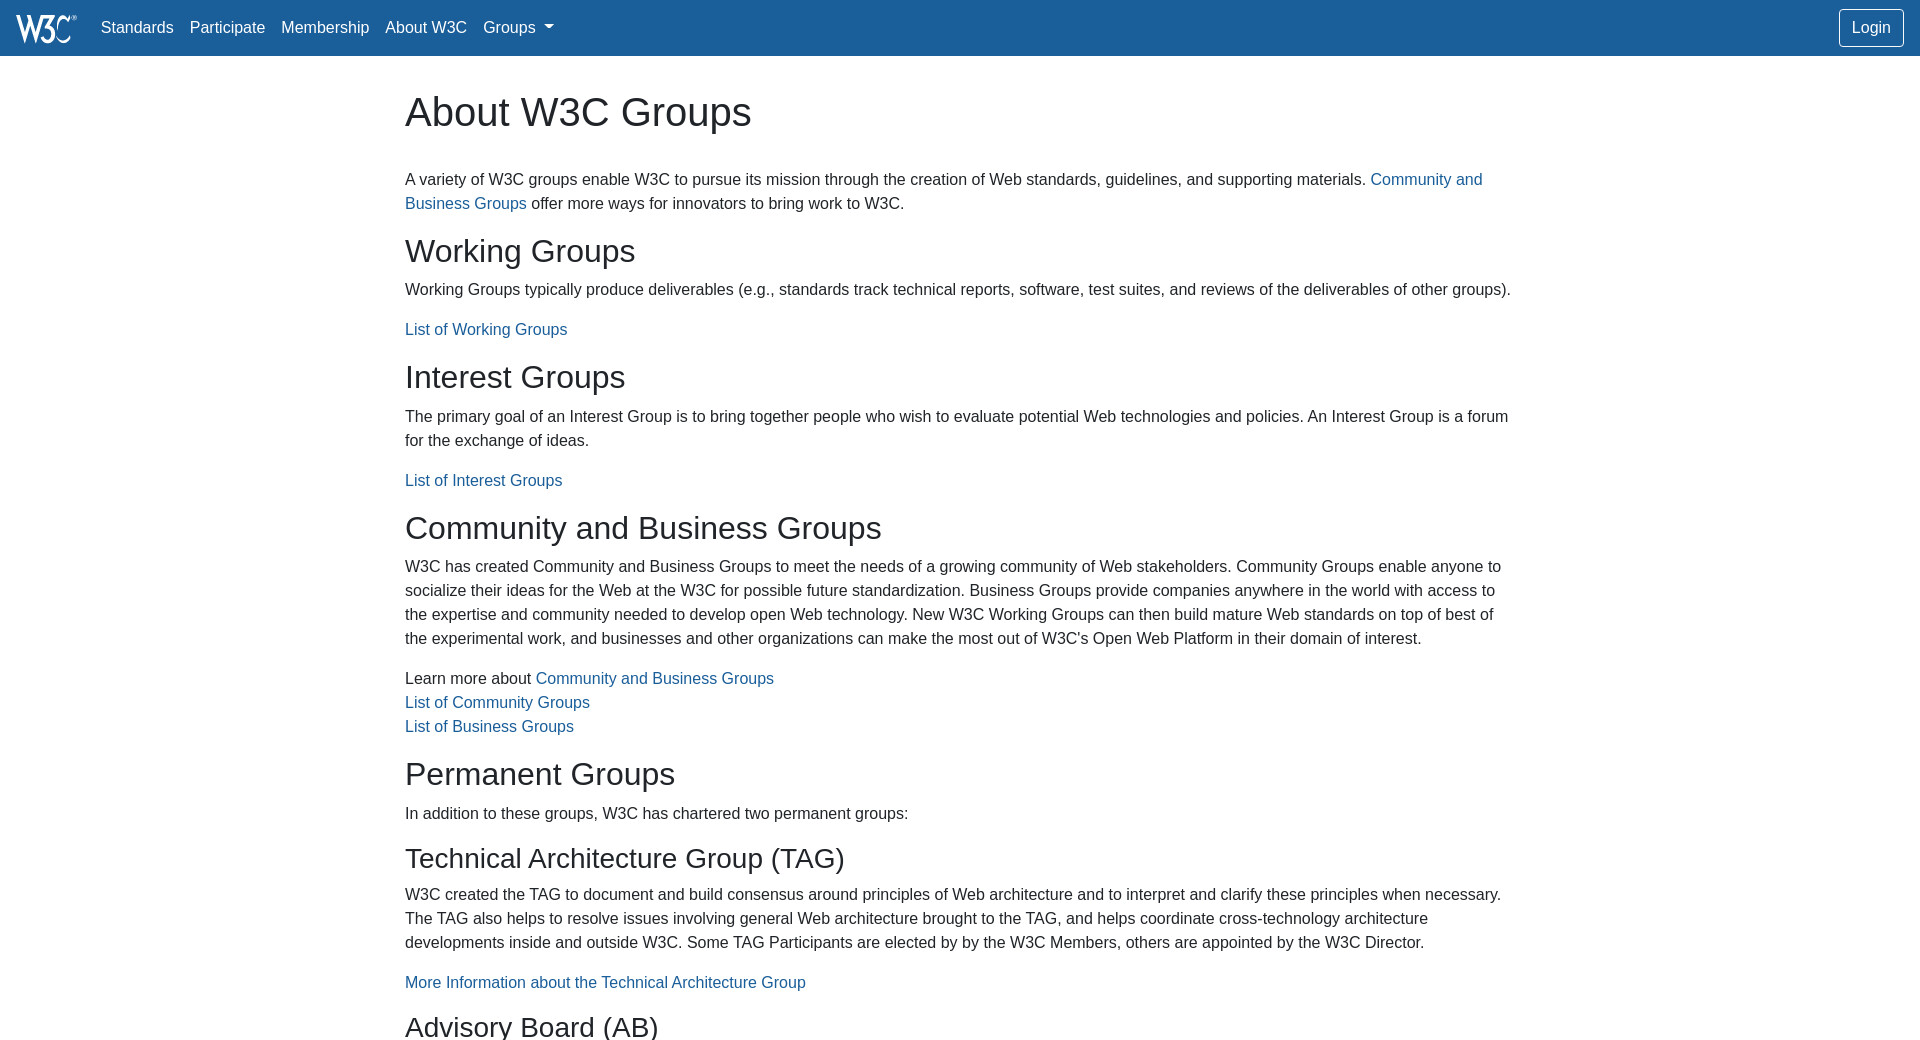This screenshot has height=1040, width=1920.
Task: Open the Standards menu item
Action: click(137, 28)
